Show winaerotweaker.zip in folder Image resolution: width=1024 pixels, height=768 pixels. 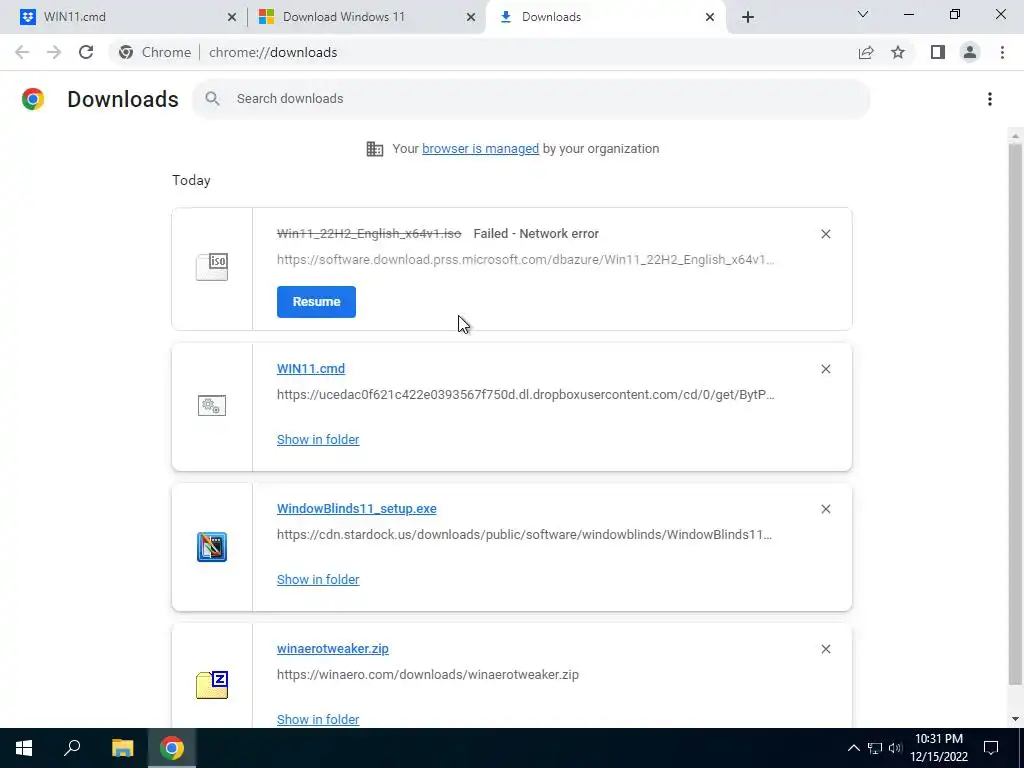click(x=318, y=719)
